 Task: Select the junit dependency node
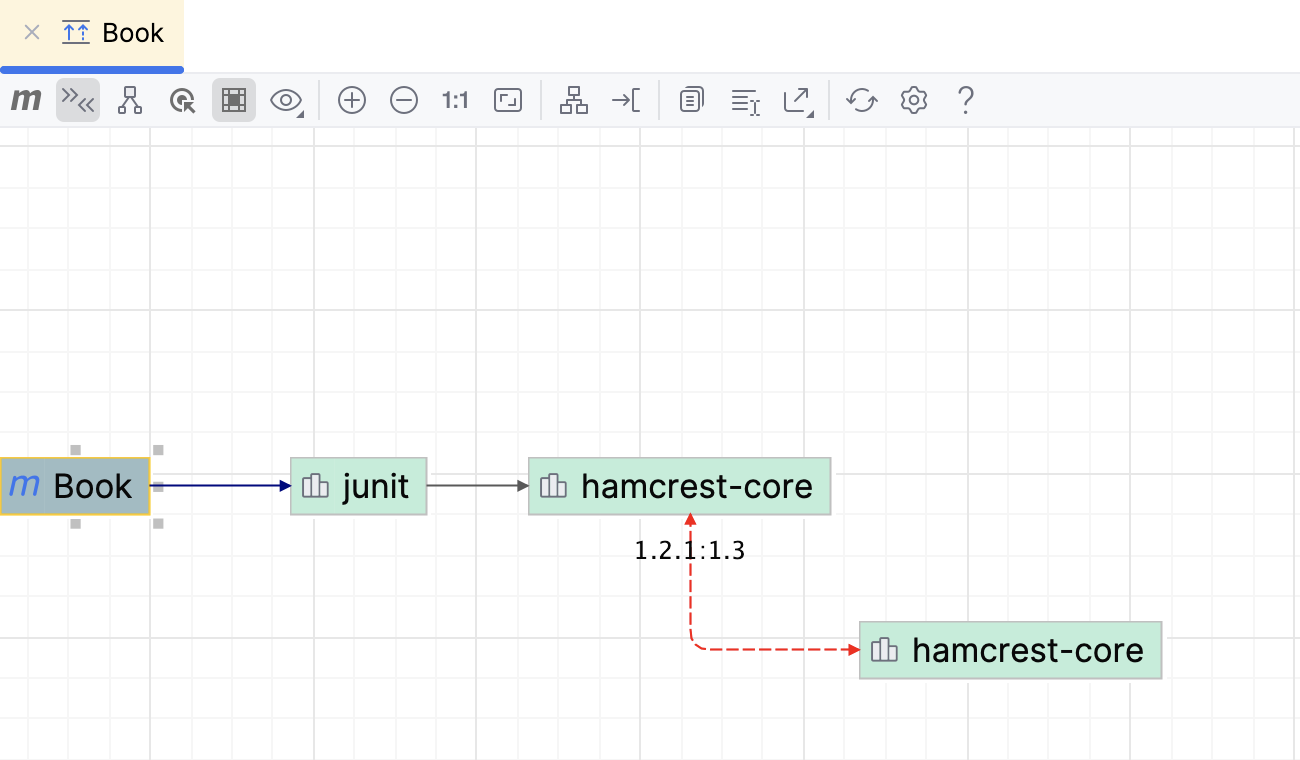[358, 486]
